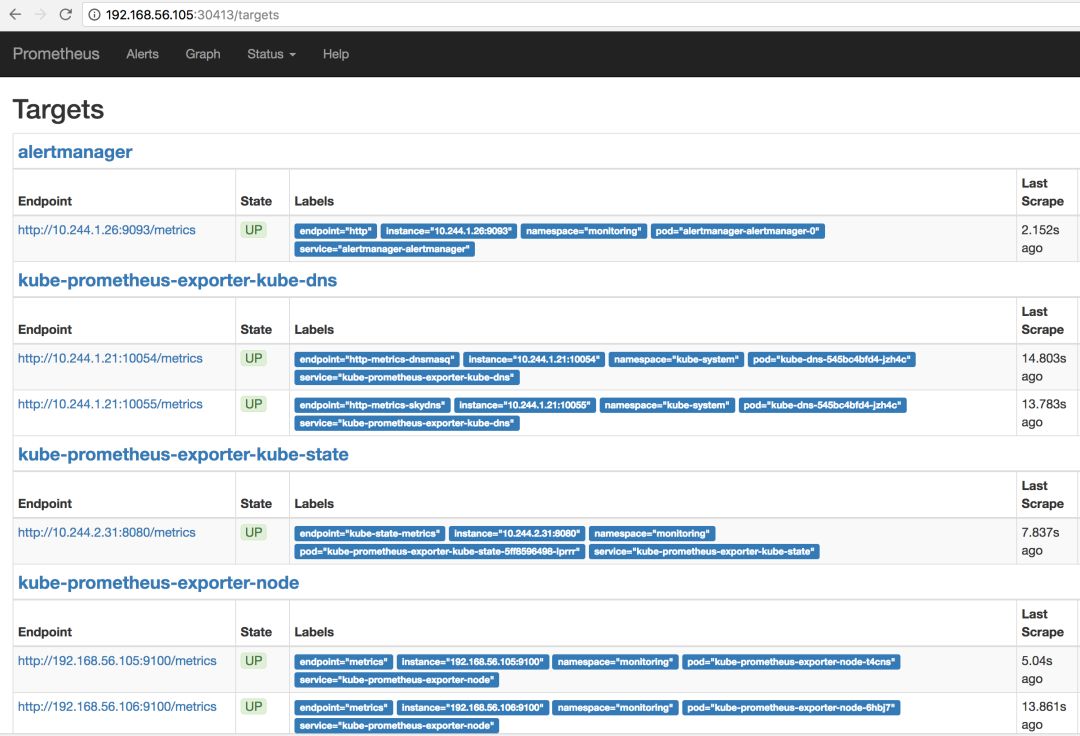Click UP state badge for 192.168.56.106:9100

253,706
